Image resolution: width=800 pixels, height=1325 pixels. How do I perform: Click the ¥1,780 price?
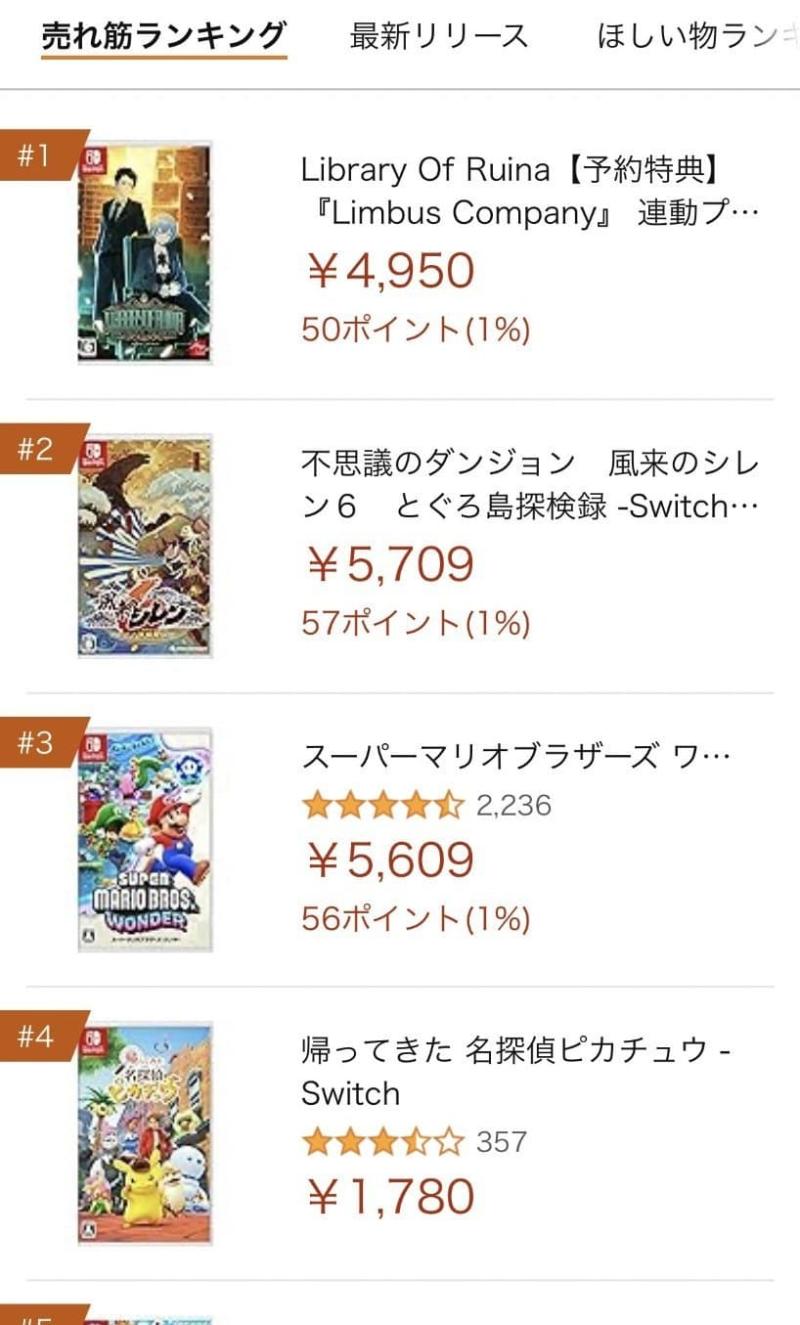389,1196
